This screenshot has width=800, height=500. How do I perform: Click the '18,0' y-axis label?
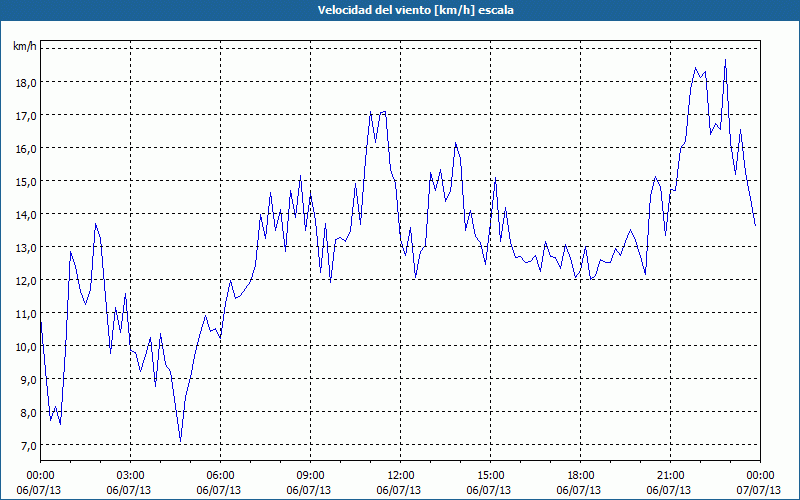pyautogui.click(x=27, y=83)
